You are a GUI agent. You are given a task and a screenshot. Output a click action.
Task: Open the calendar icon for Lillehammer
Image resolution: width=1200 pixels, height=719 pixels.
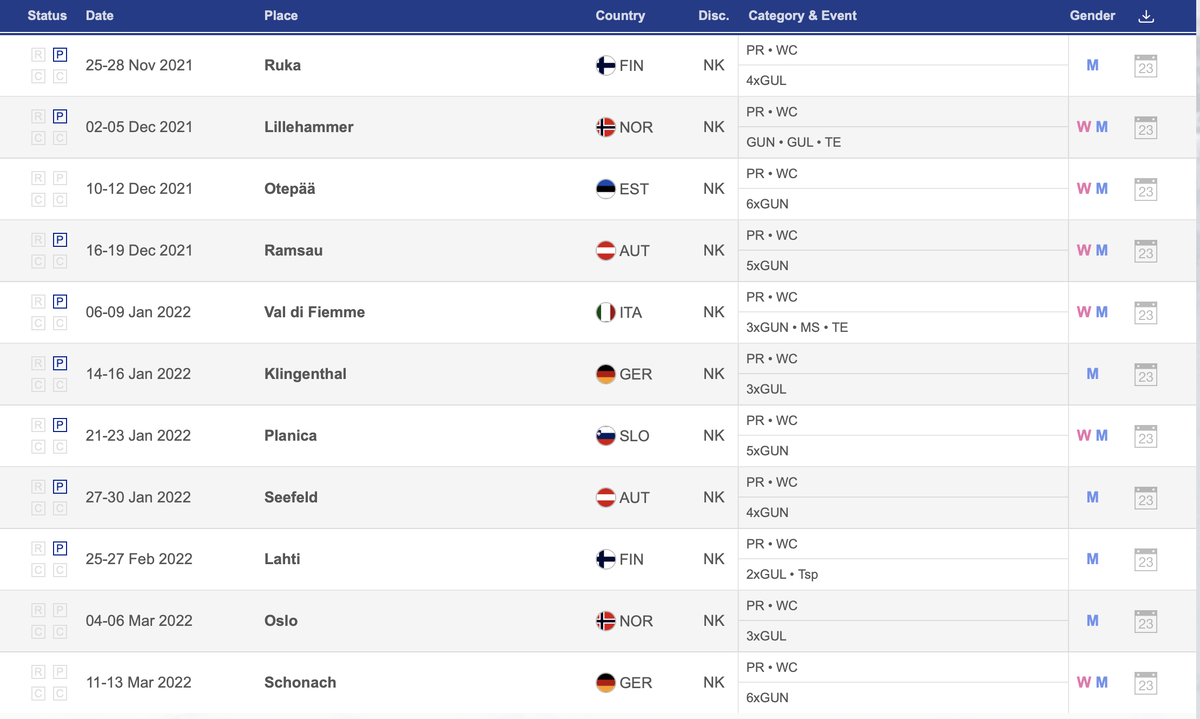click(x=1146, y=127)
